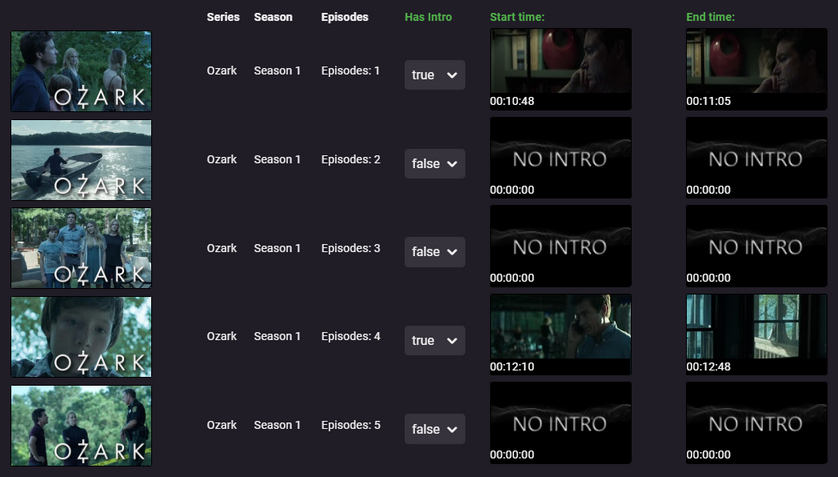Open start time frame at 00:10:48

coord(561,69)
